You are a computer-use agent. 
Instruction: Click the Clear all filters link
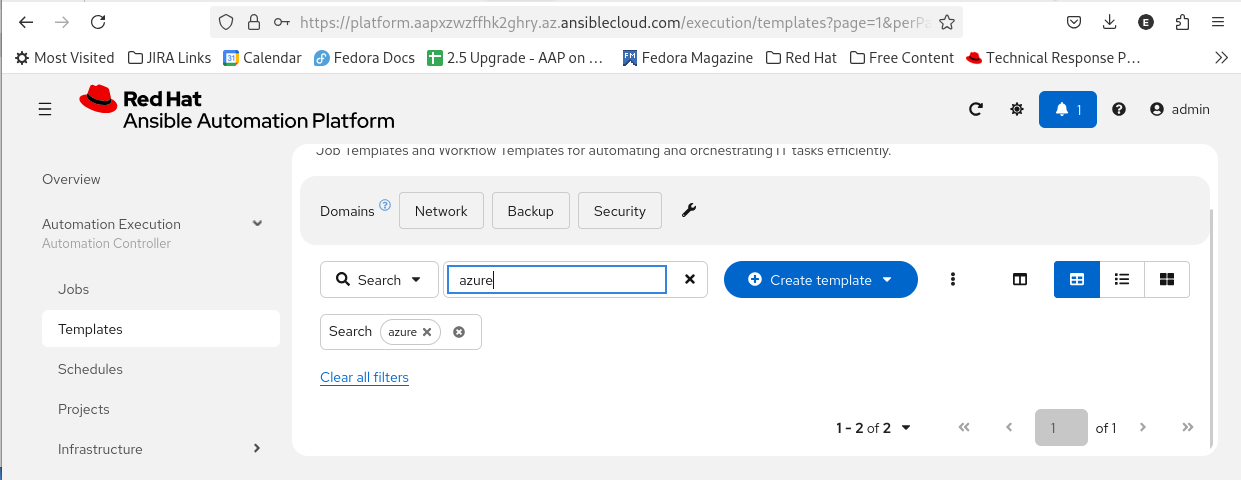point(364,377)
